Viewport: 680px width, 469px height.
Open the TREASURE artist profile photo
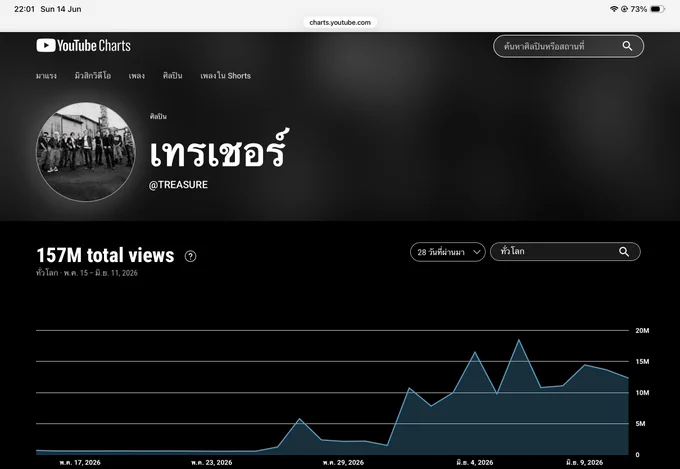click(x=86, y=152)
